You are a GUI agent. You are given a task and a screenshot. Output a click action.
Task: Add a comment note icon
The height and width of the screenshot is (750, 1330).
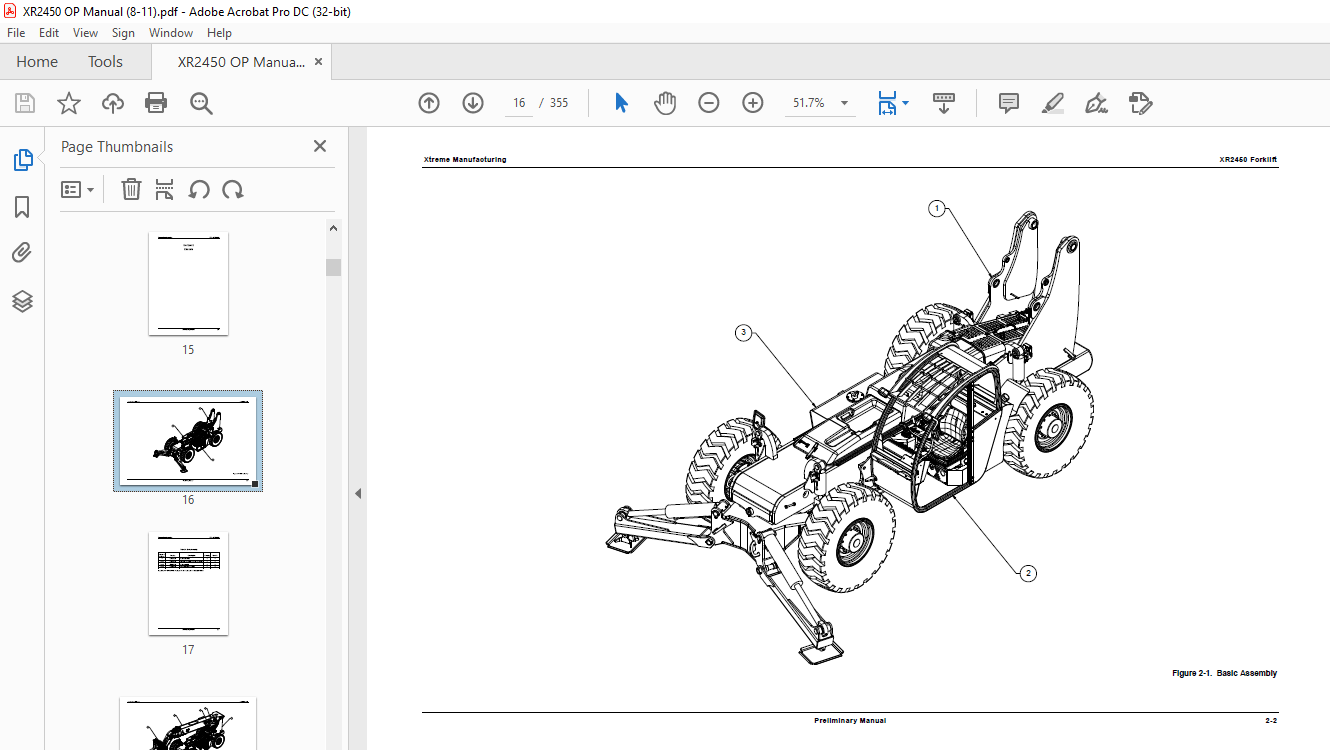tap(1009, 103)
